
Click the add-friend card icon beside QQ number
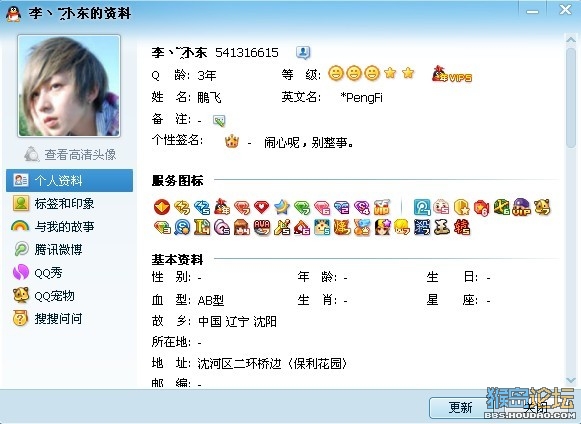(x=303, y=53)
